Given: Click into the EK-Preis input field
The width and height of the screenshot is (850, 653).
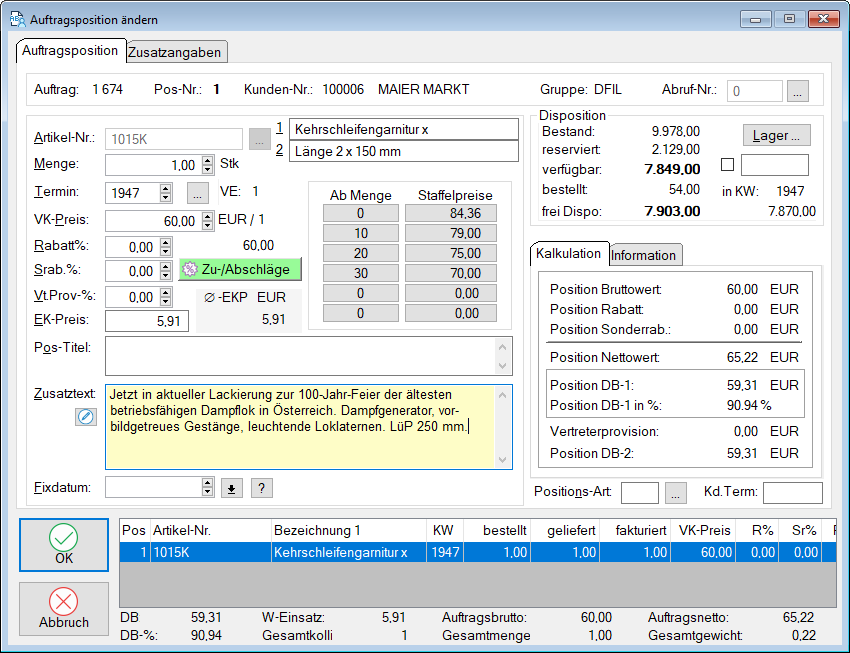Looking at the screenshot, I should coord(146,320).
